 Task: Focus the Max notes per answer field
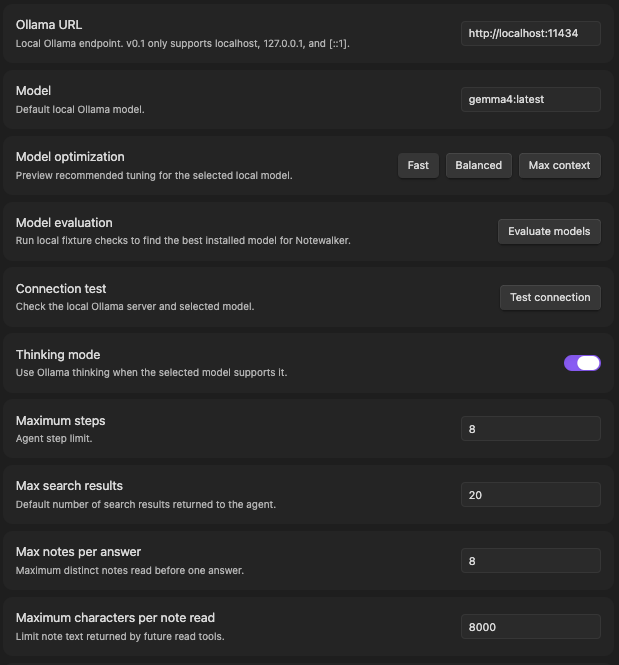coord(531,561)
